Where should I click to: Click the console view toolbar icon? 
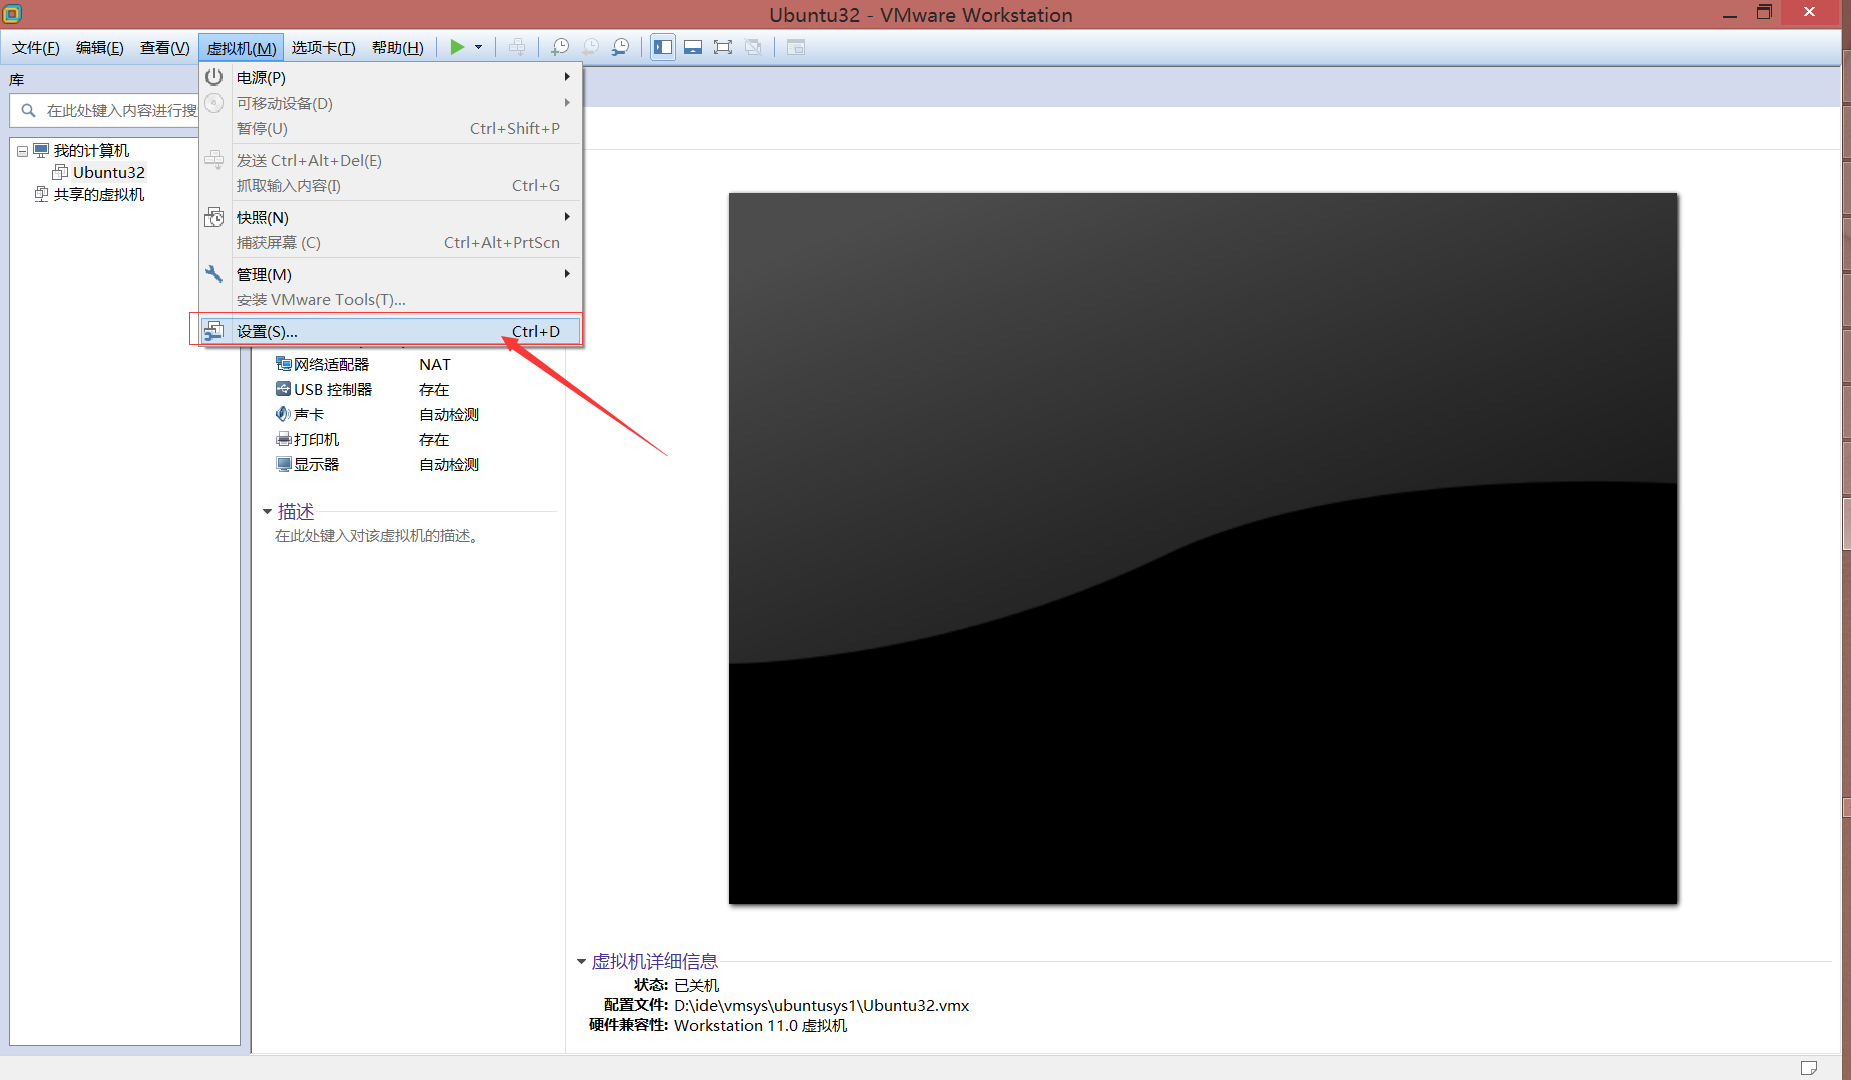click(796, 47)
